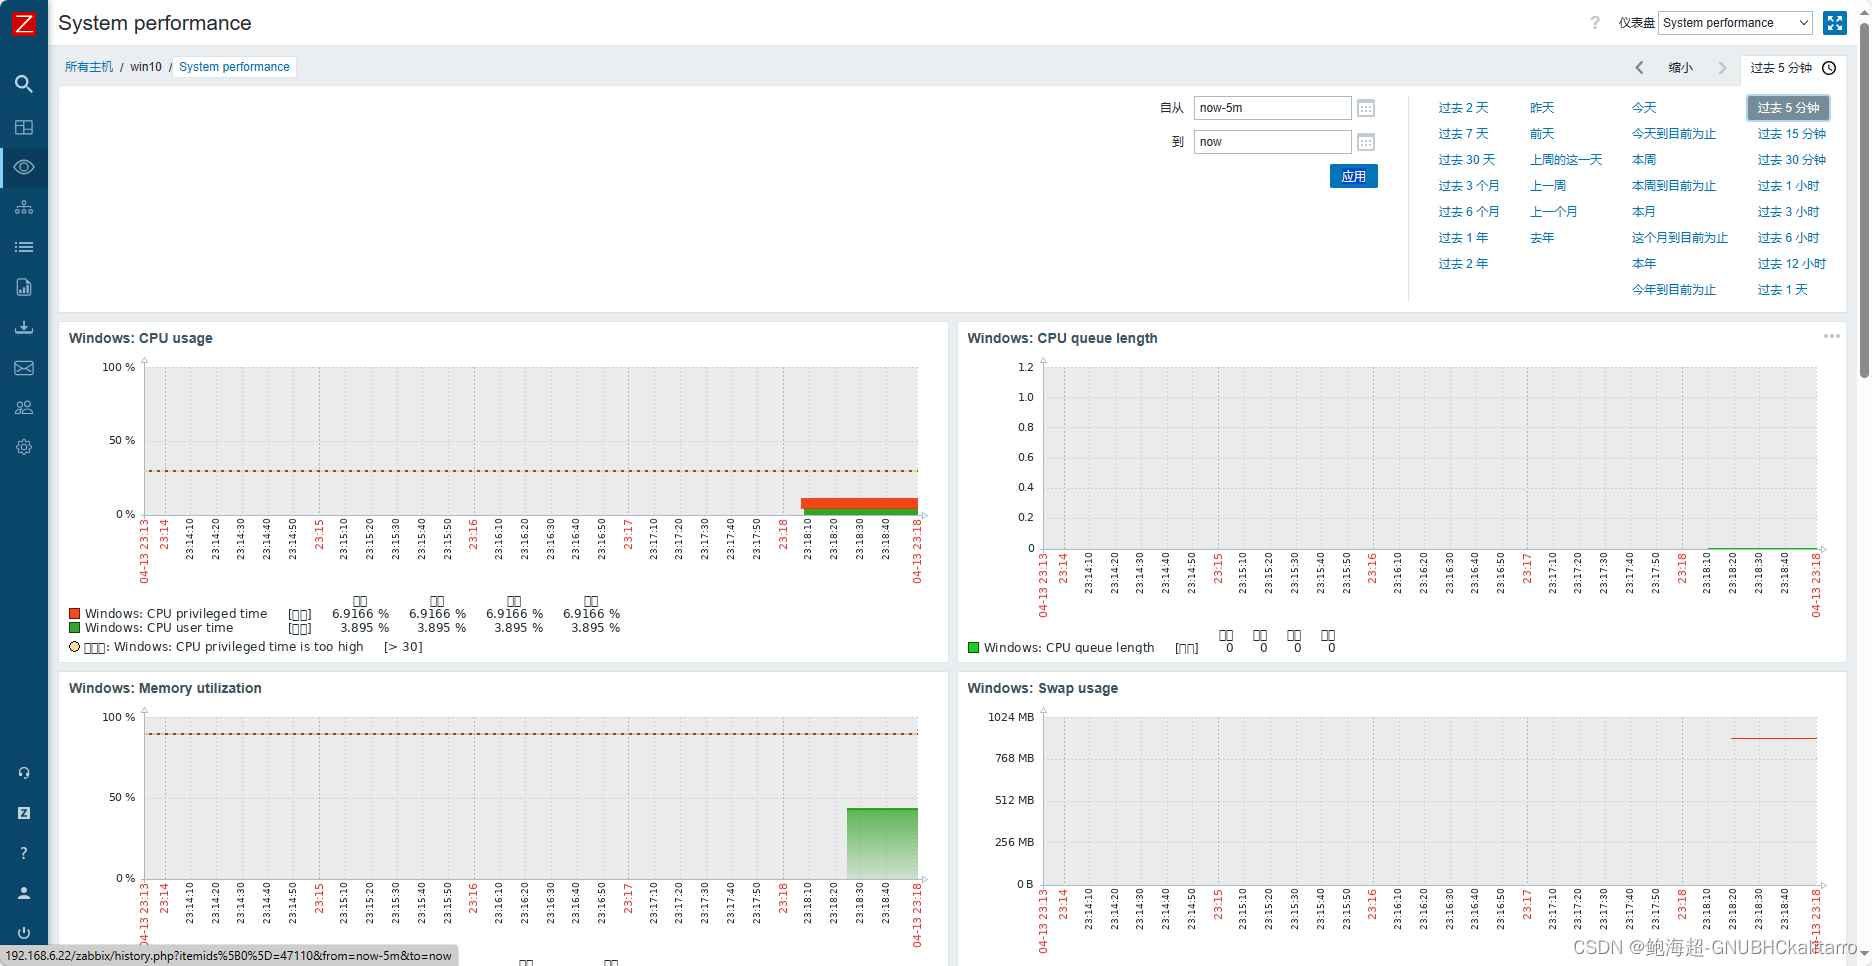Click the Sign out power icon
The width and height of the screenshot is (1872, 966).
point(24,932)
